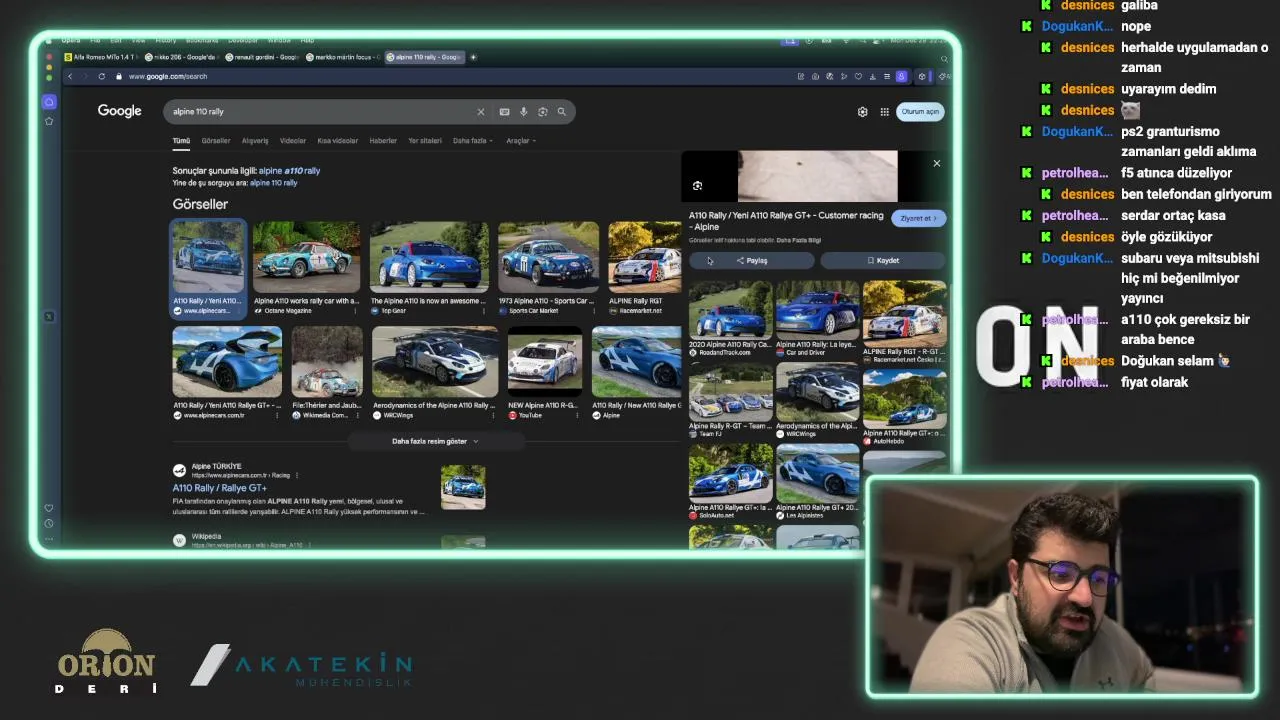Click the Kaydet save button
The image size is (1280, 720).
883,260
